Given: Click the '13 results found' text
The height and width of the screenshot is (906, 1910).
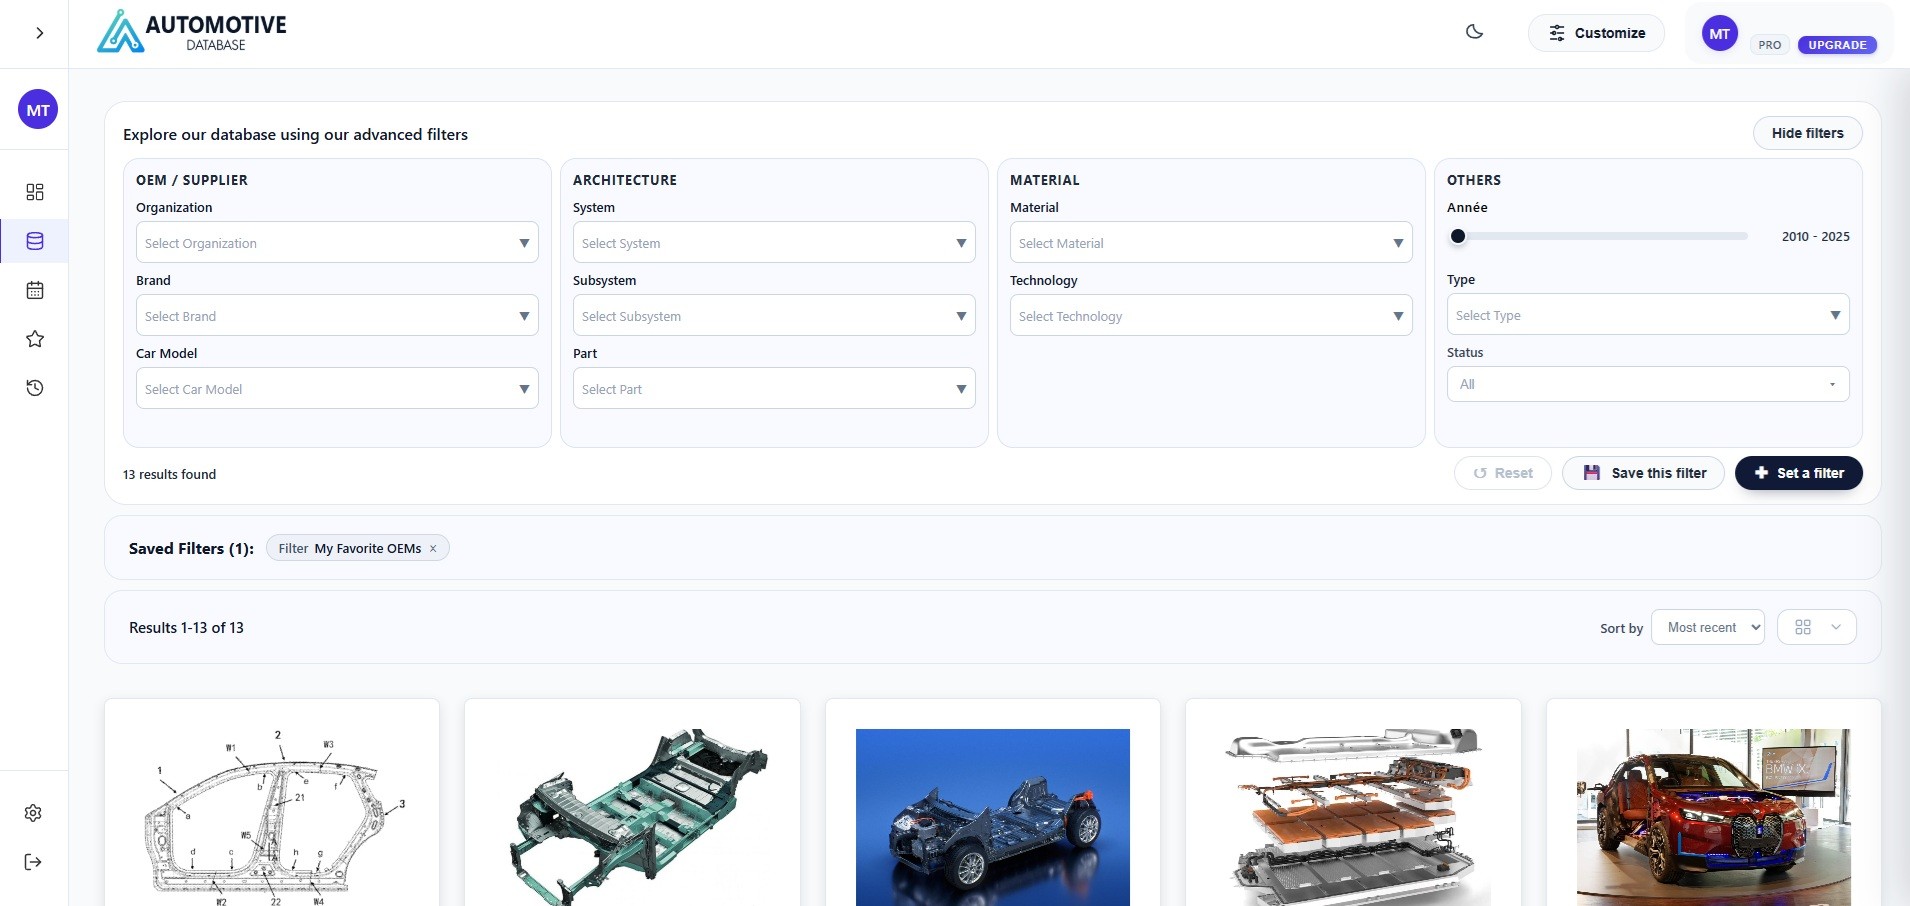Looking at the screenshot, I should (x=169, y=474).
